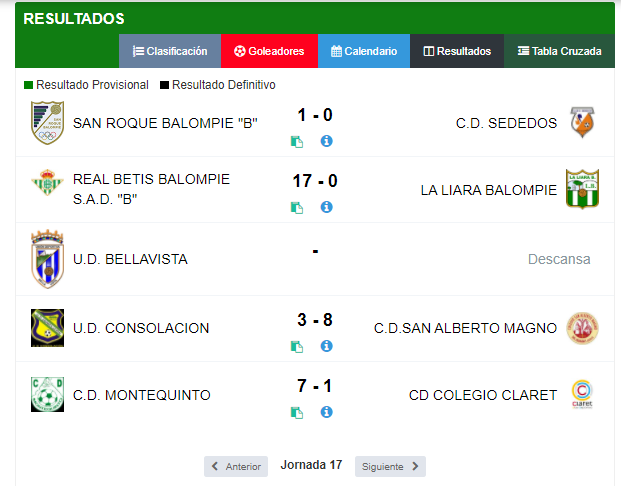Open the Goleadores tab
The height and width of the screenshot is (486, 621).
269,51
